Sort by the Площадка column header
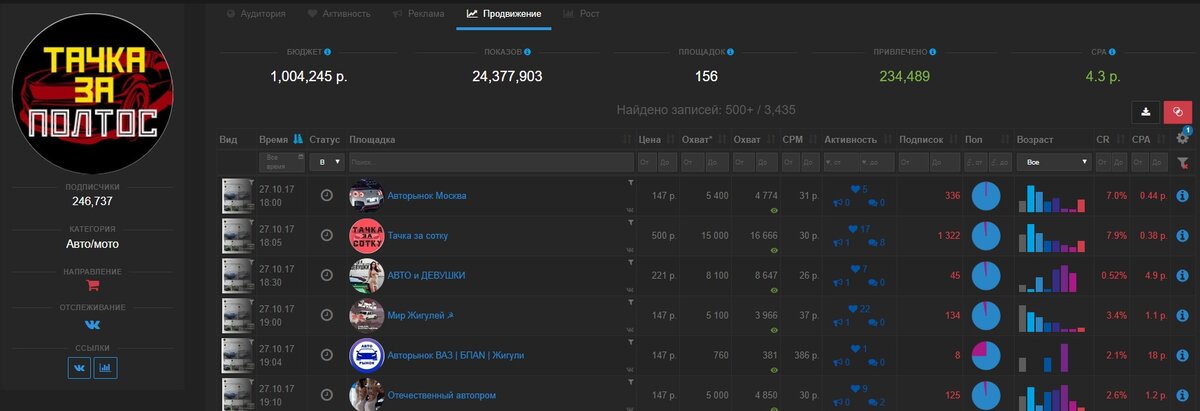 point(372,140)
